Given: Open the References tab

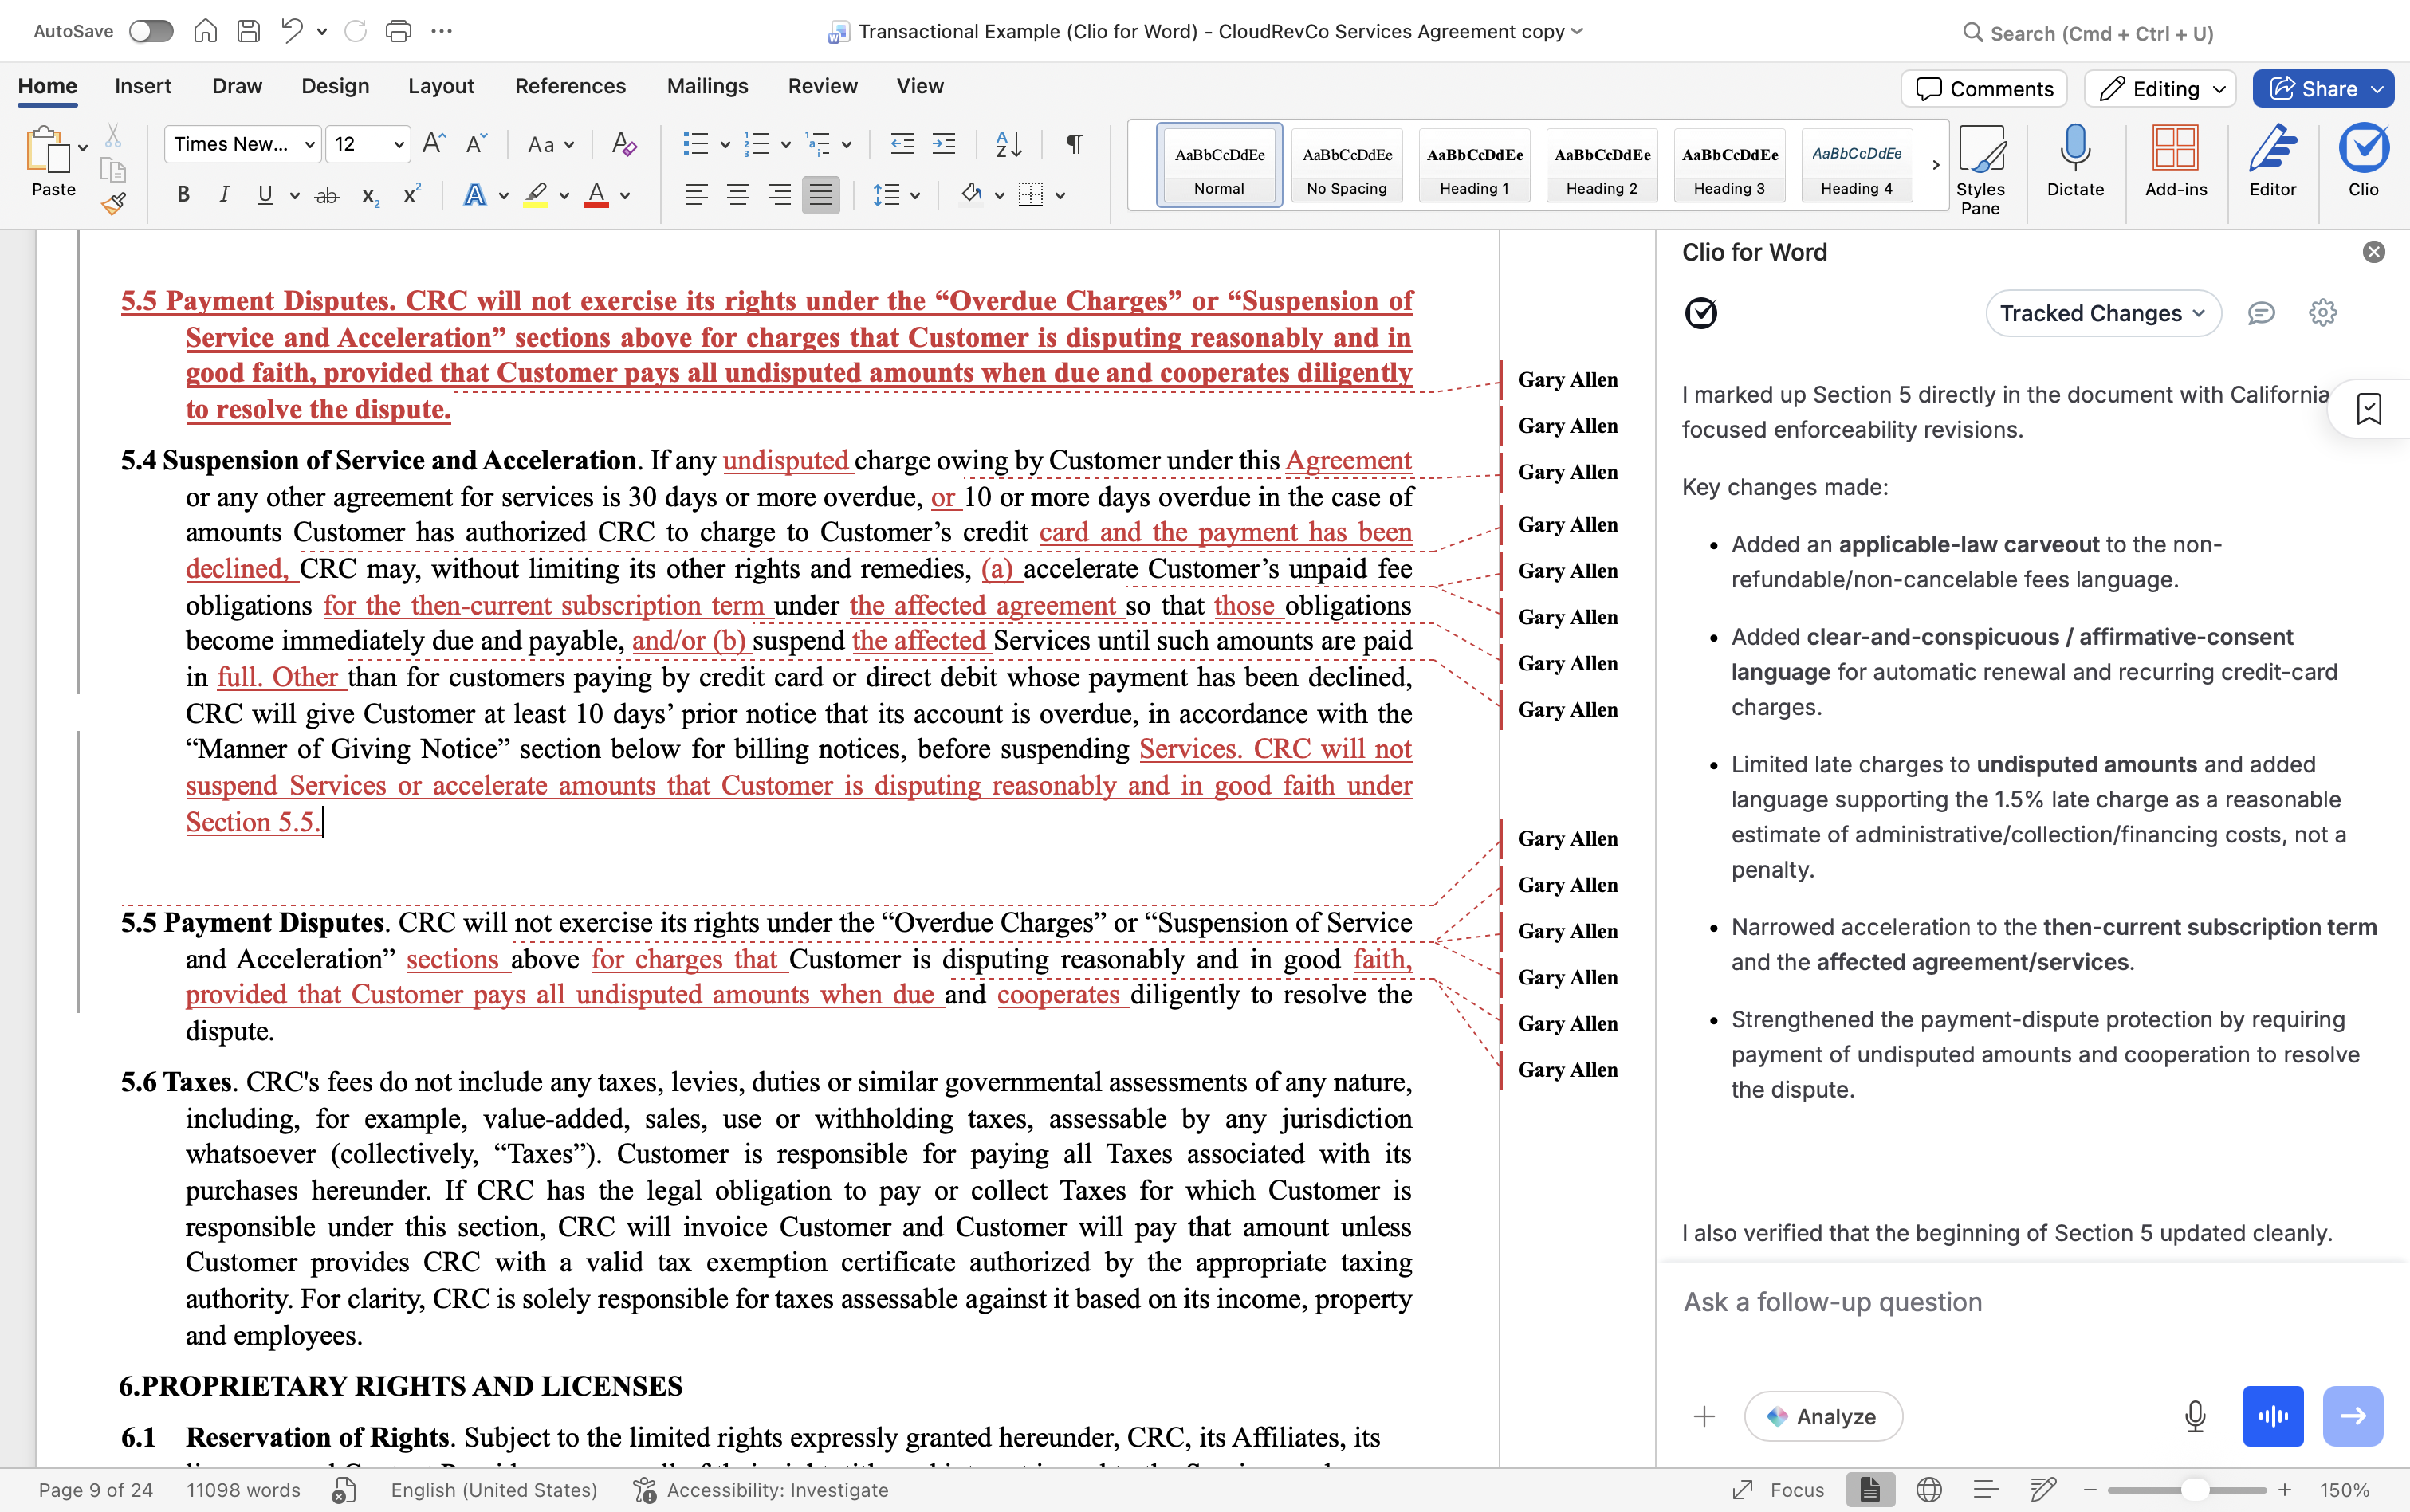Looking at the screenshot, I should coord(570,86).
